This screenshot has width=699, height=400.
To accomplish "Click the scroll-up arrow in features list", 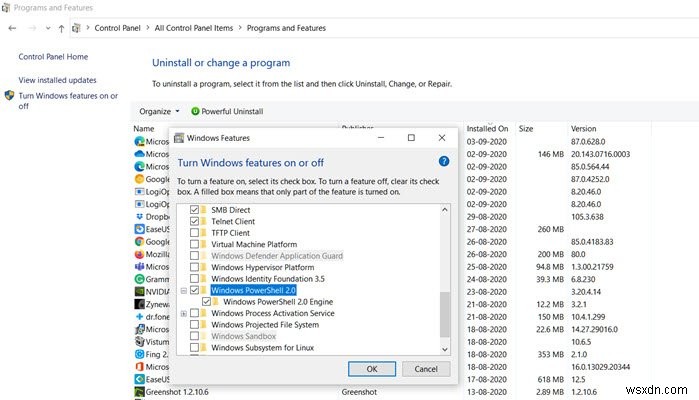I will point(444,210).
